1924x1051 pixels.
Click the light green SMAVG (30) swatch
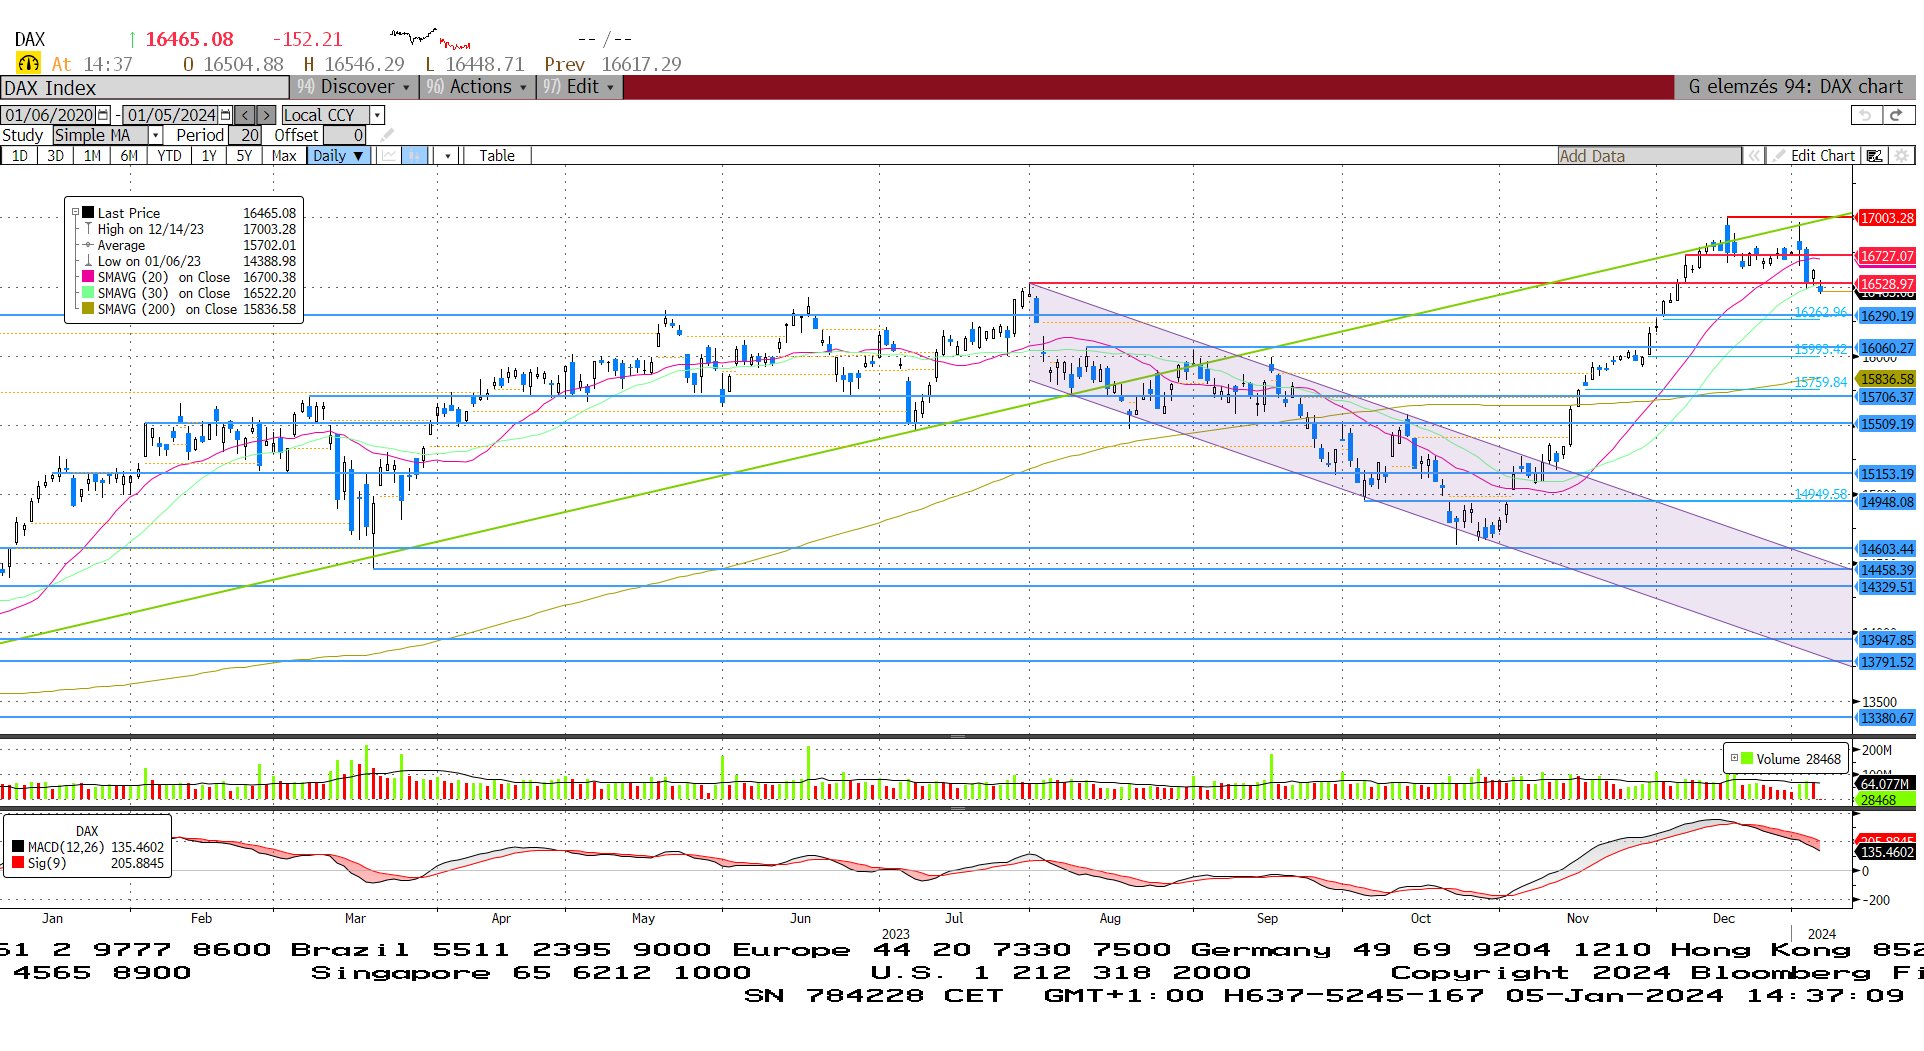(x=88, y=293)
